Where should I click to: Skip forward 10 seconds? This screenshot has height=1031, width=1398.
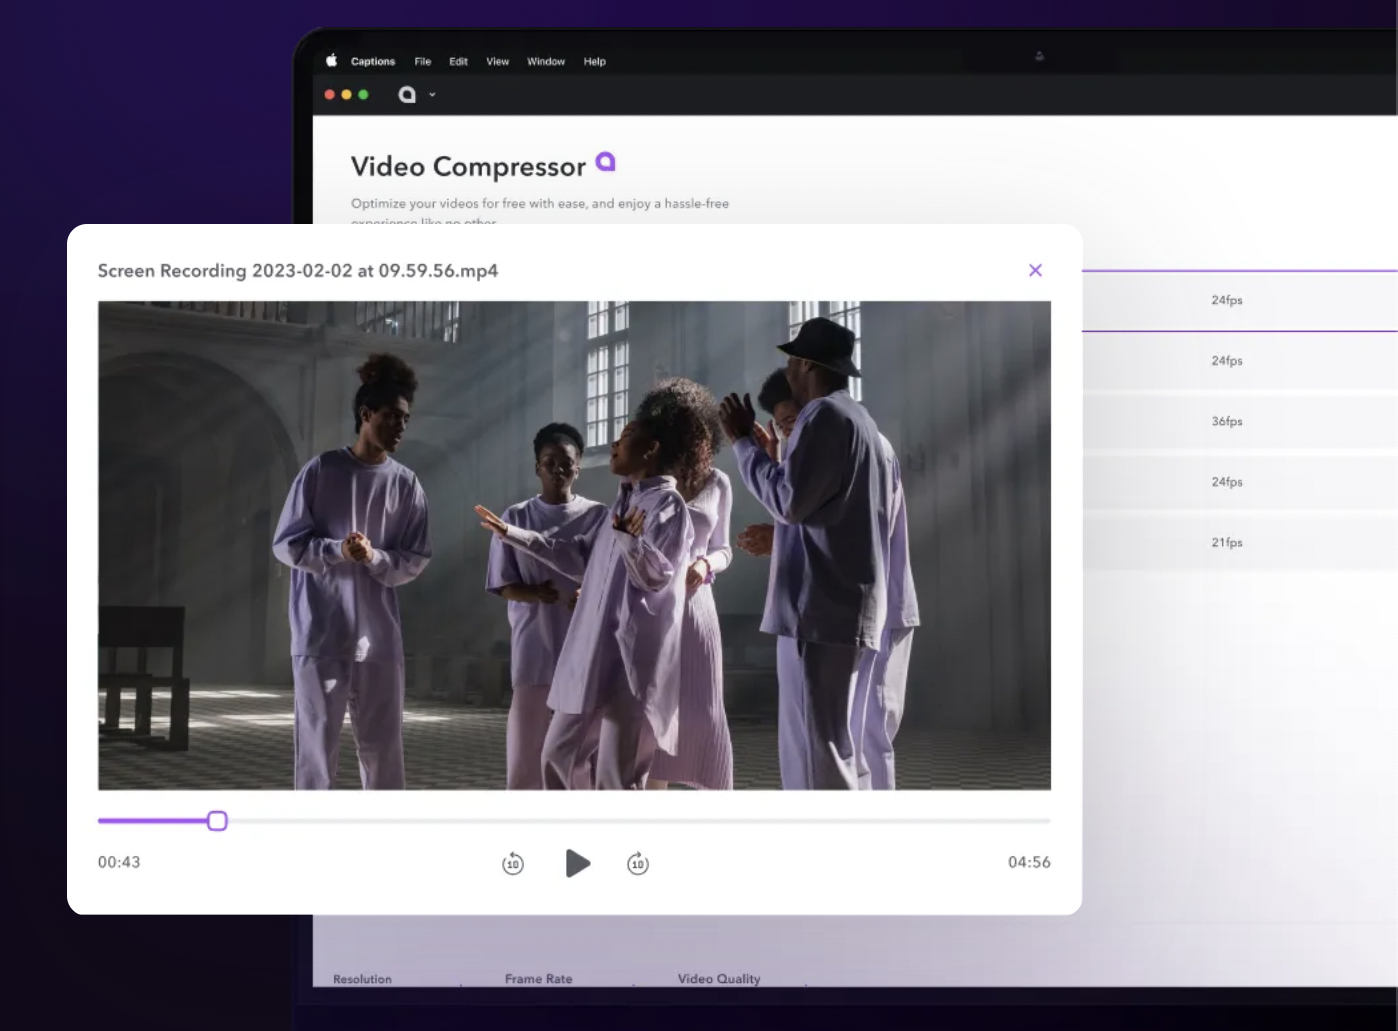(x=637, y=863)
